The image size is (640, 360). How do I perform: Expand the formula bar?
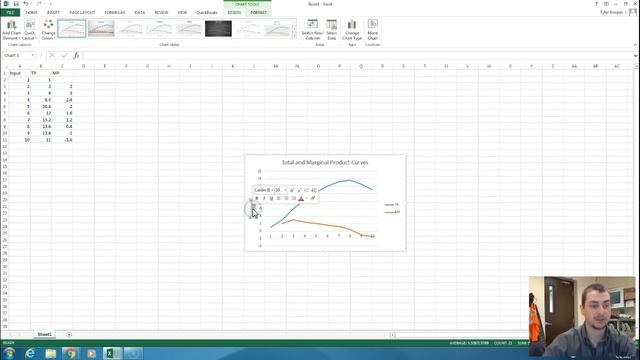(x=636, y=56)
